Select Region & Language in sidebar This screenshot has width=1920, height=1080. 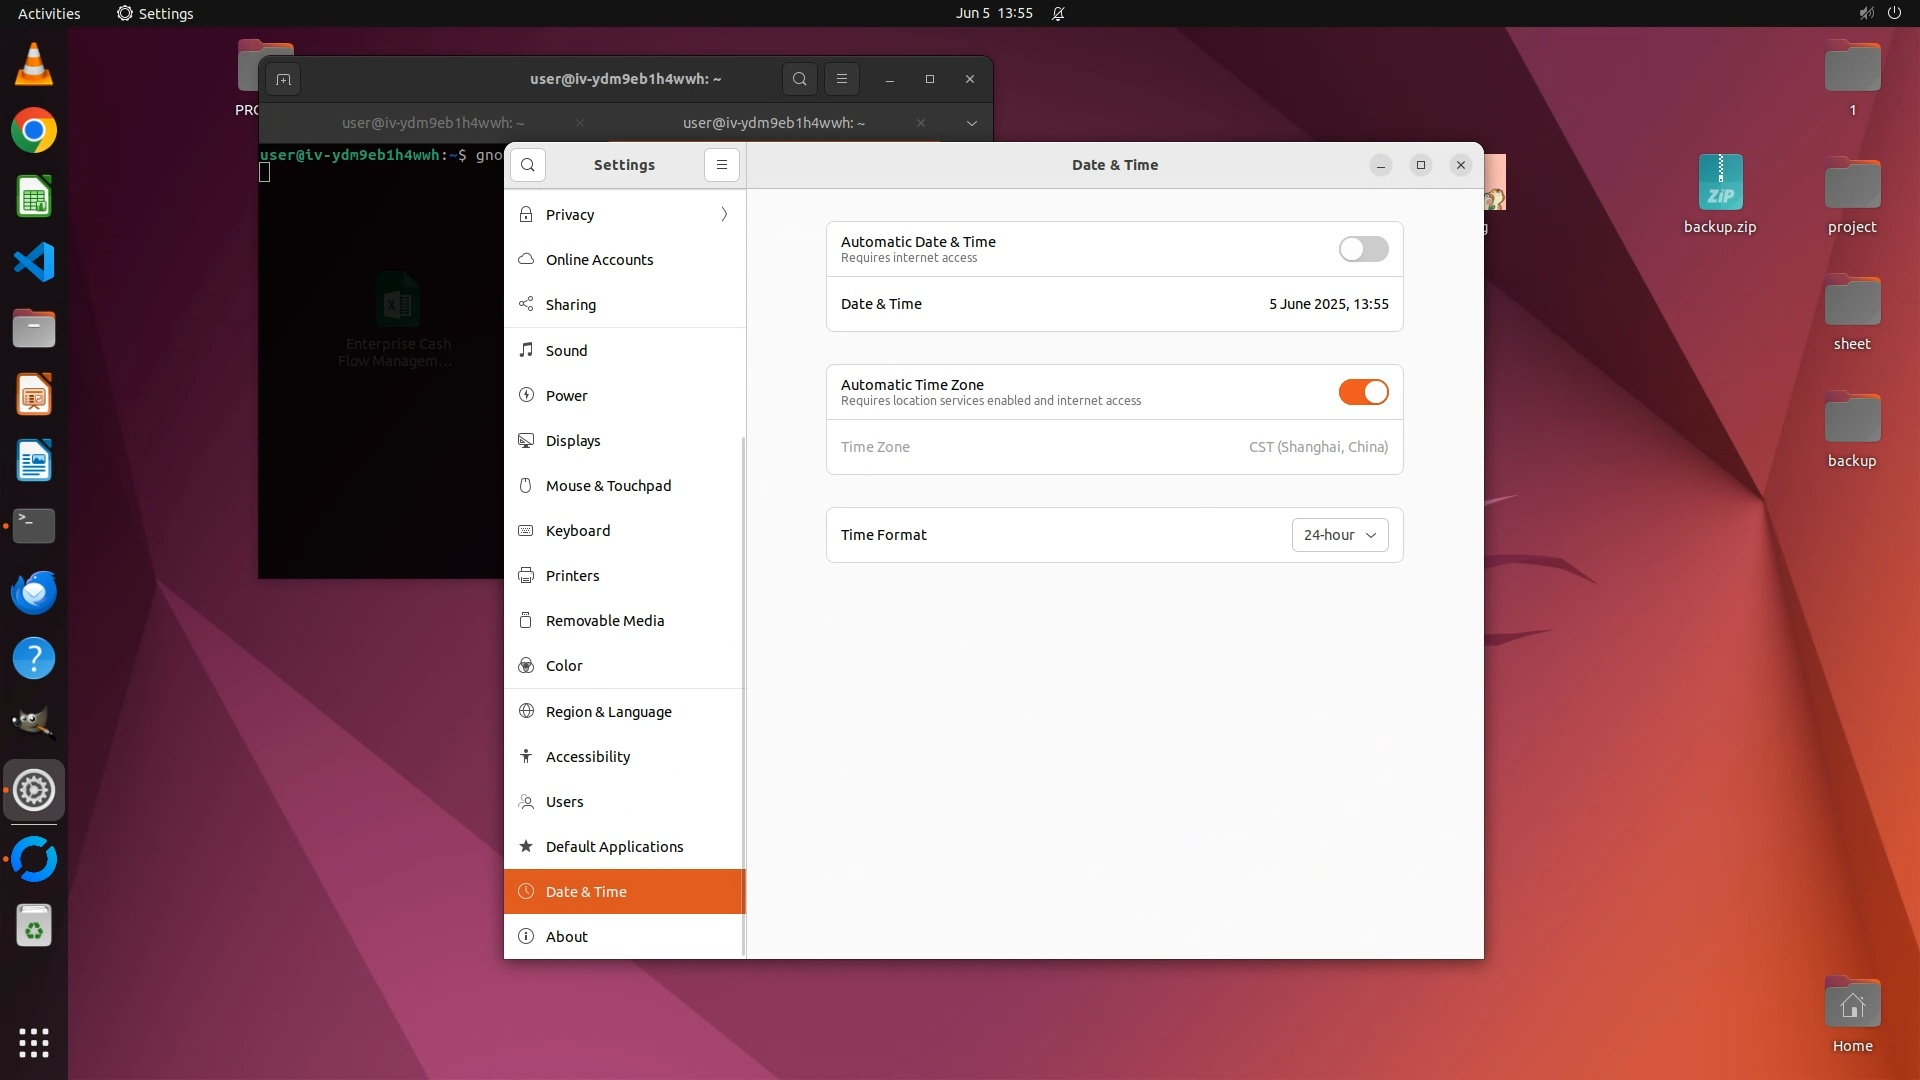point(608,712)
